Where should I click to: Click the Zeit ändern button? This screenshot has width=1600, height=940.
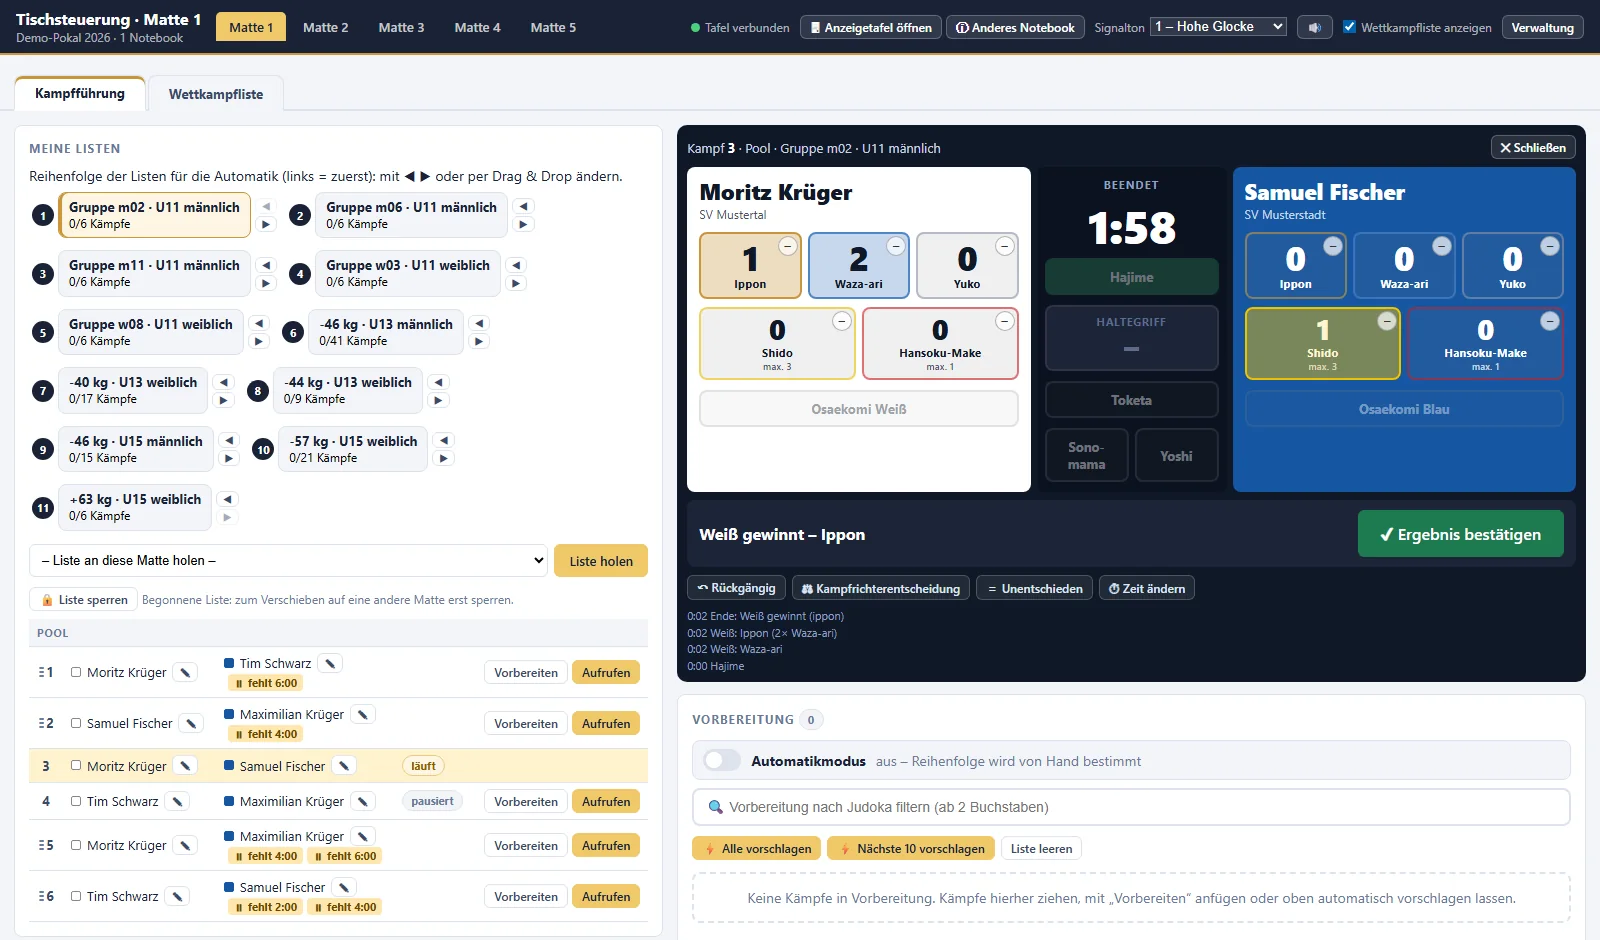point(1146,588)
